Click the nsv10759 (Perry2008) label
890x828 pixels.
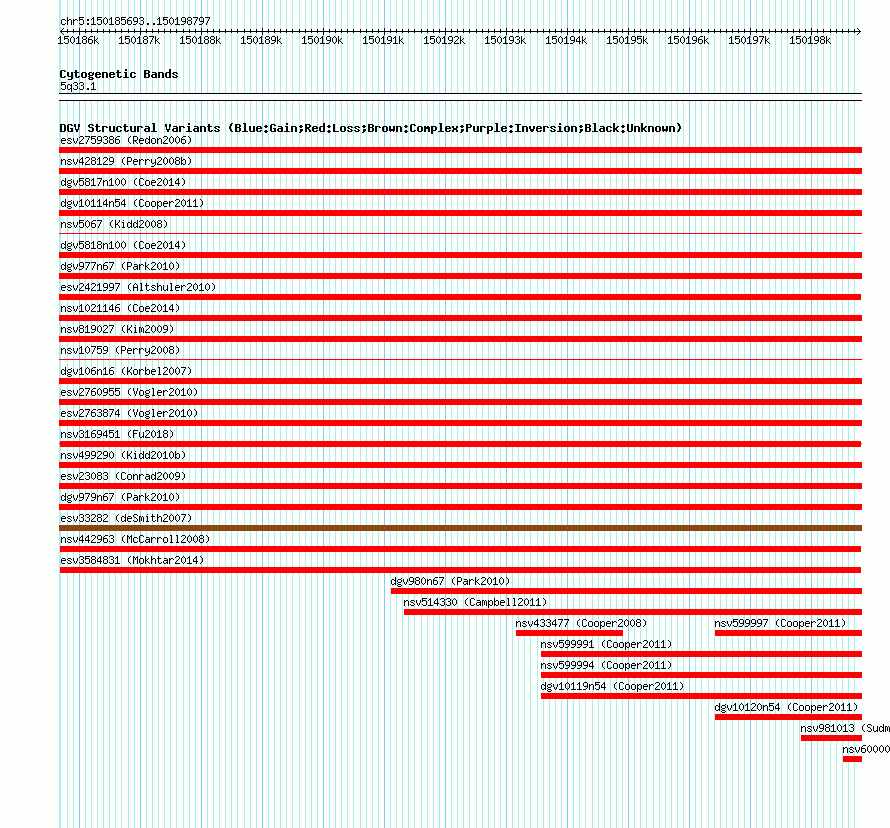coord(120,350)
